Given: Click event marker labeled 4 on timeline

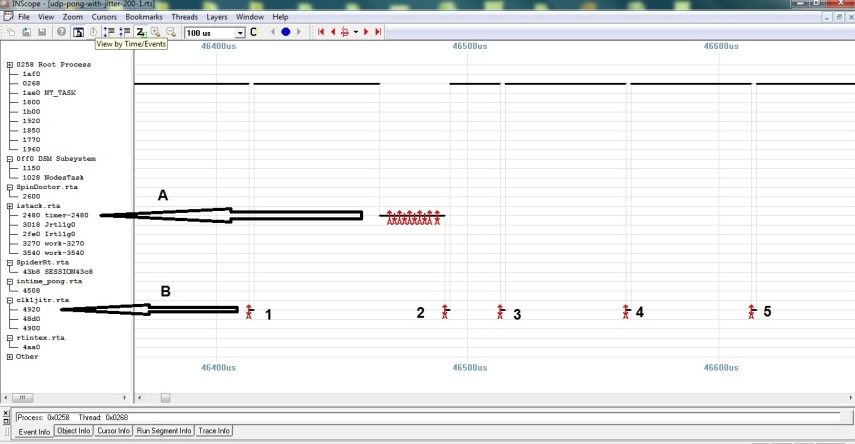Looking at the screenshot, I should 626,312.
